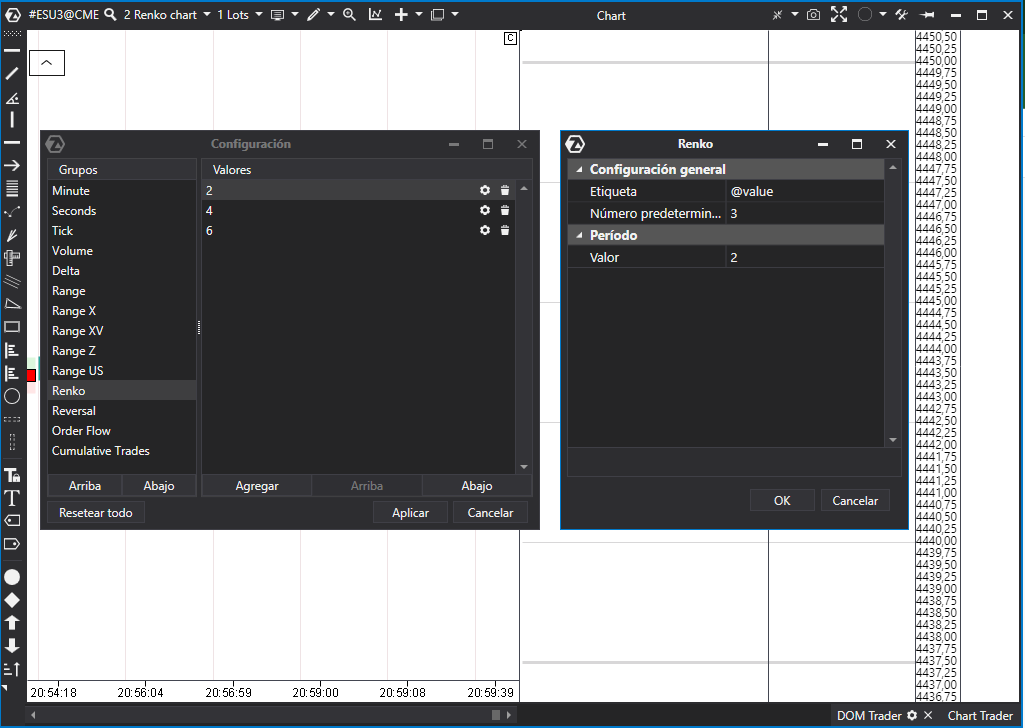Open the 1 Lots dropdown
This screenshot has width=1025, height=728.
[x=259, y=15]
